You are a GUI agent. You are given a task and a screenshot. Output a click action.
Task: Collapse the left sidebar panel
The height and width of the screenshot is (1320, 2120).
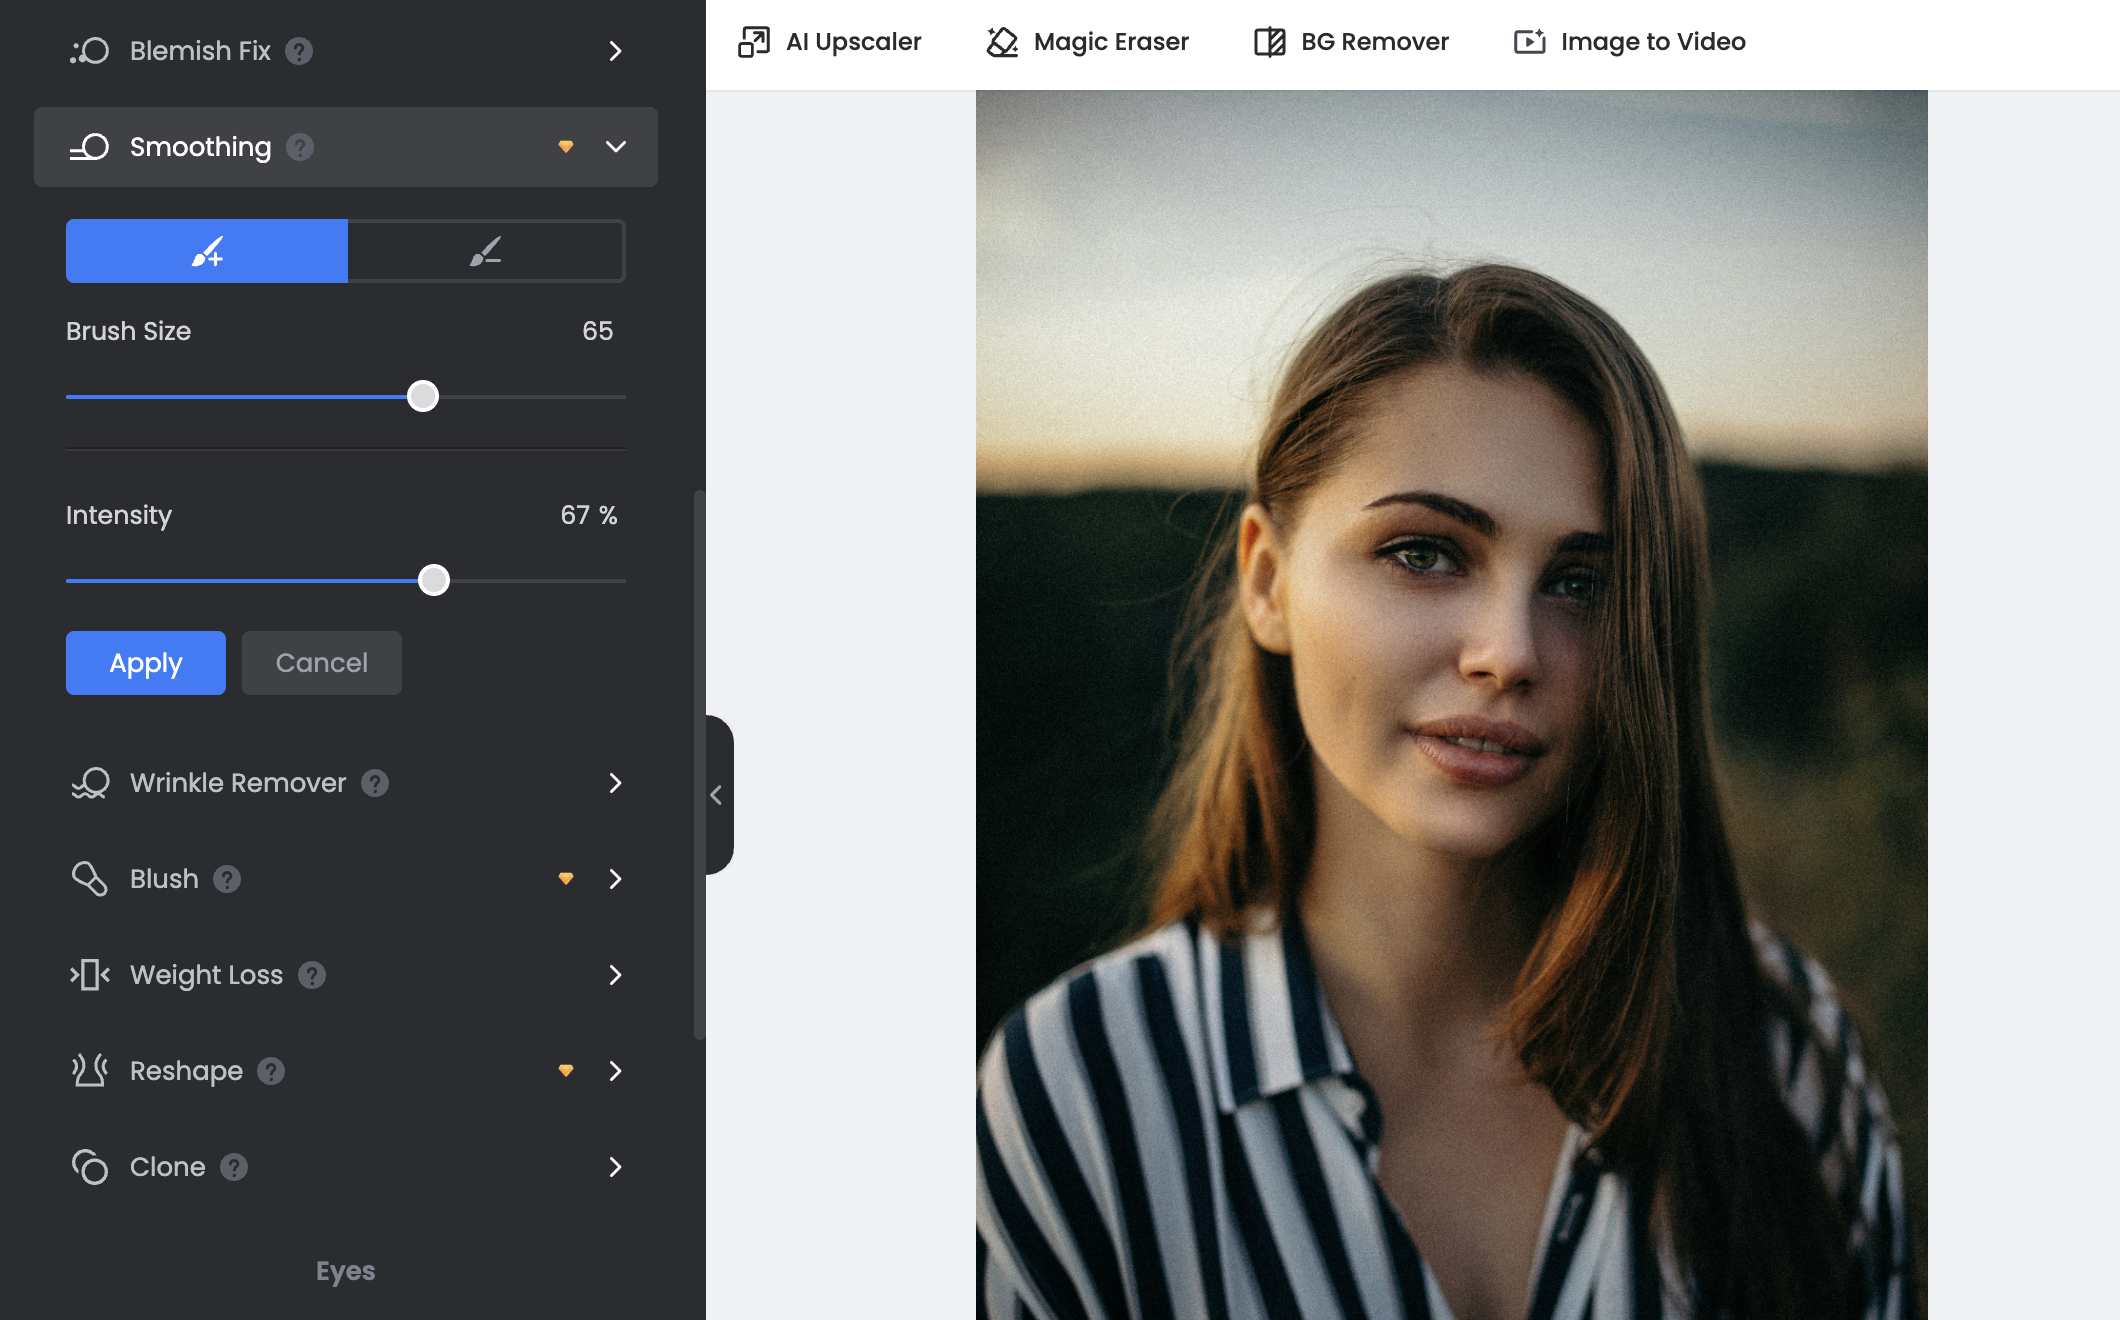[x=718, y=795]
